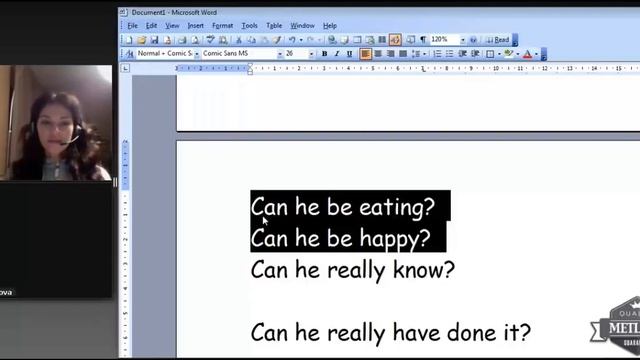Click the Columns icon
This screenshot has height=360, width=640.
click(382, 40)
